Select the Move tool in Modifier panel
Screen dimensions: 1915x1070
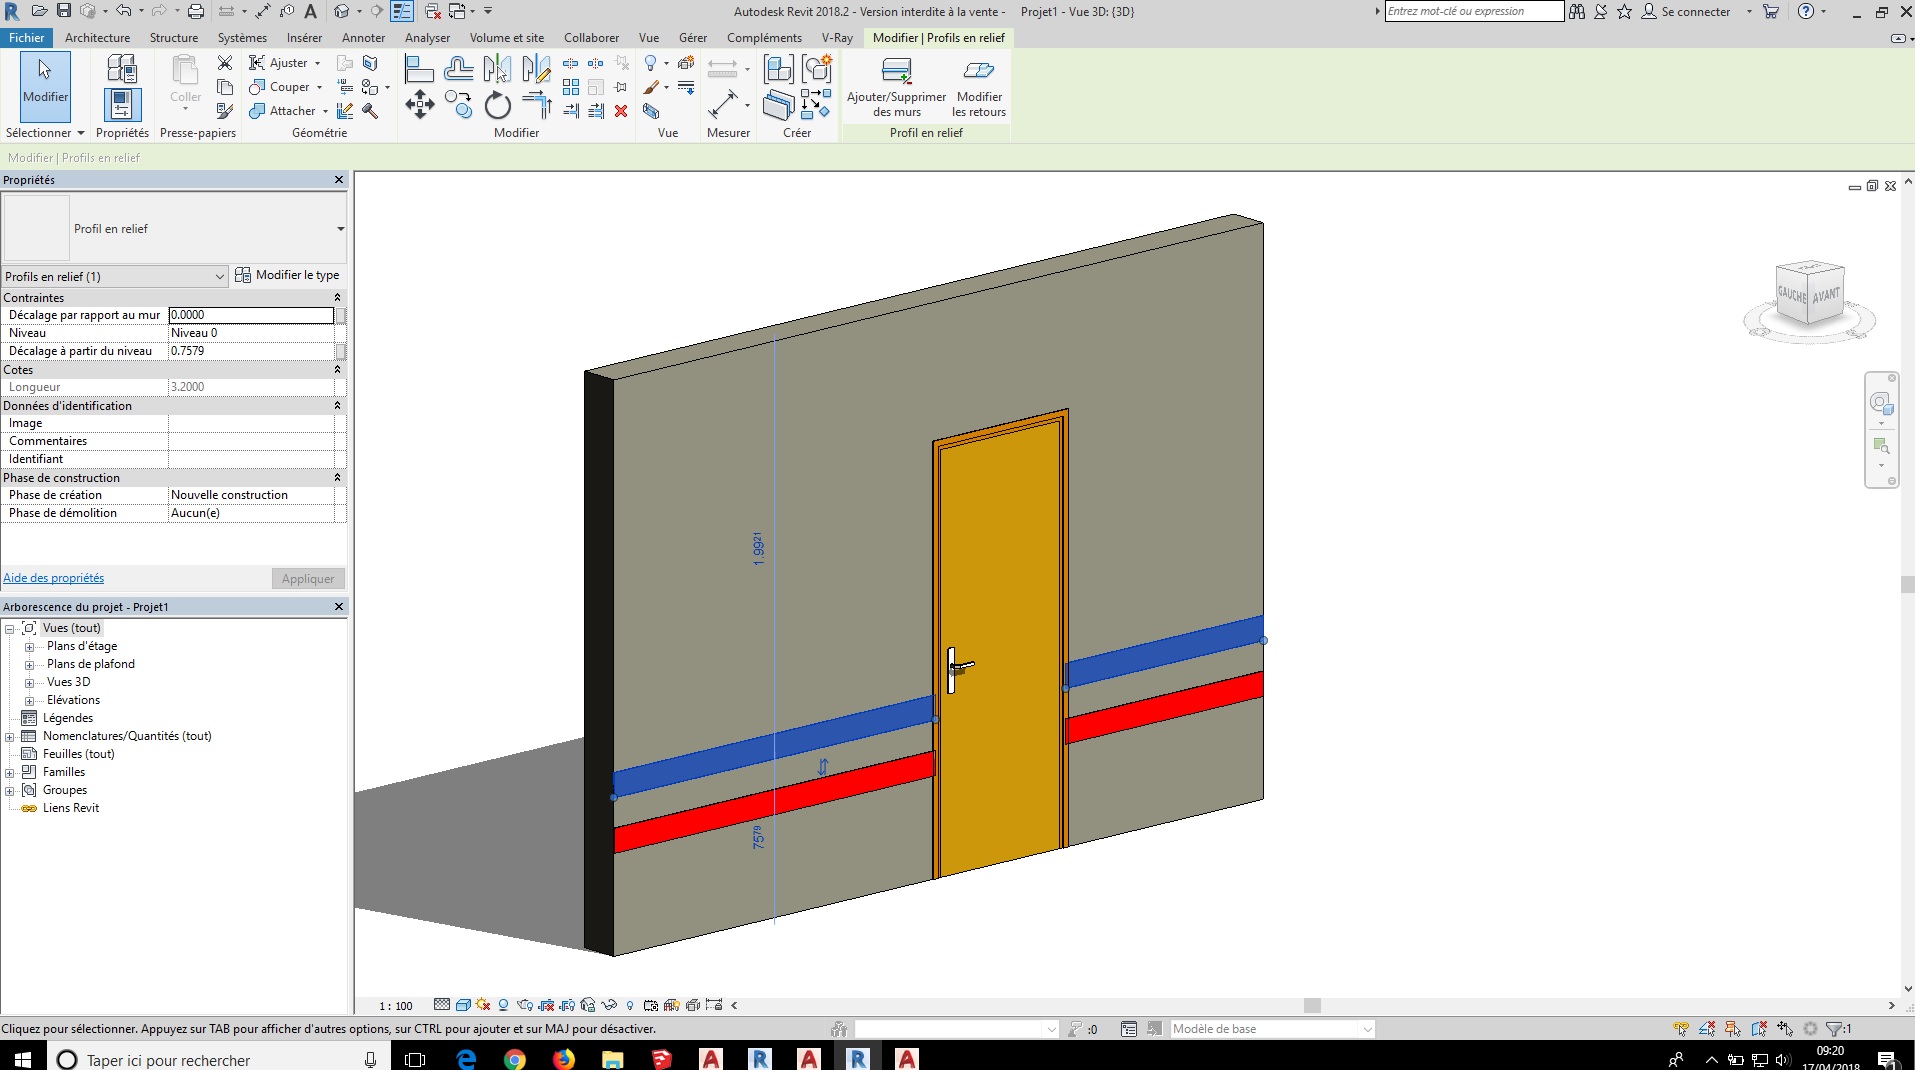point(420,104)
